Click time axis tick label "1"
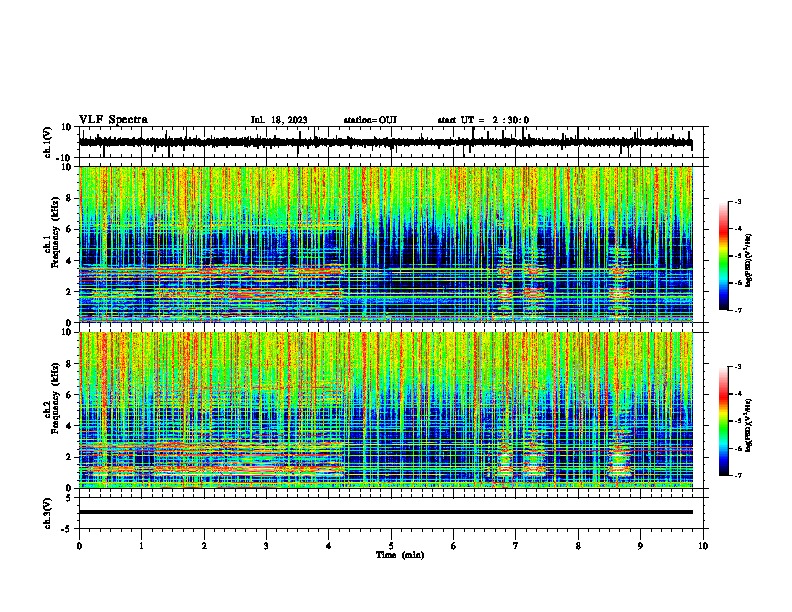Image resolution: width=792 pixels, height=612 pixels. pyautogui.click(x=141, y=546)
